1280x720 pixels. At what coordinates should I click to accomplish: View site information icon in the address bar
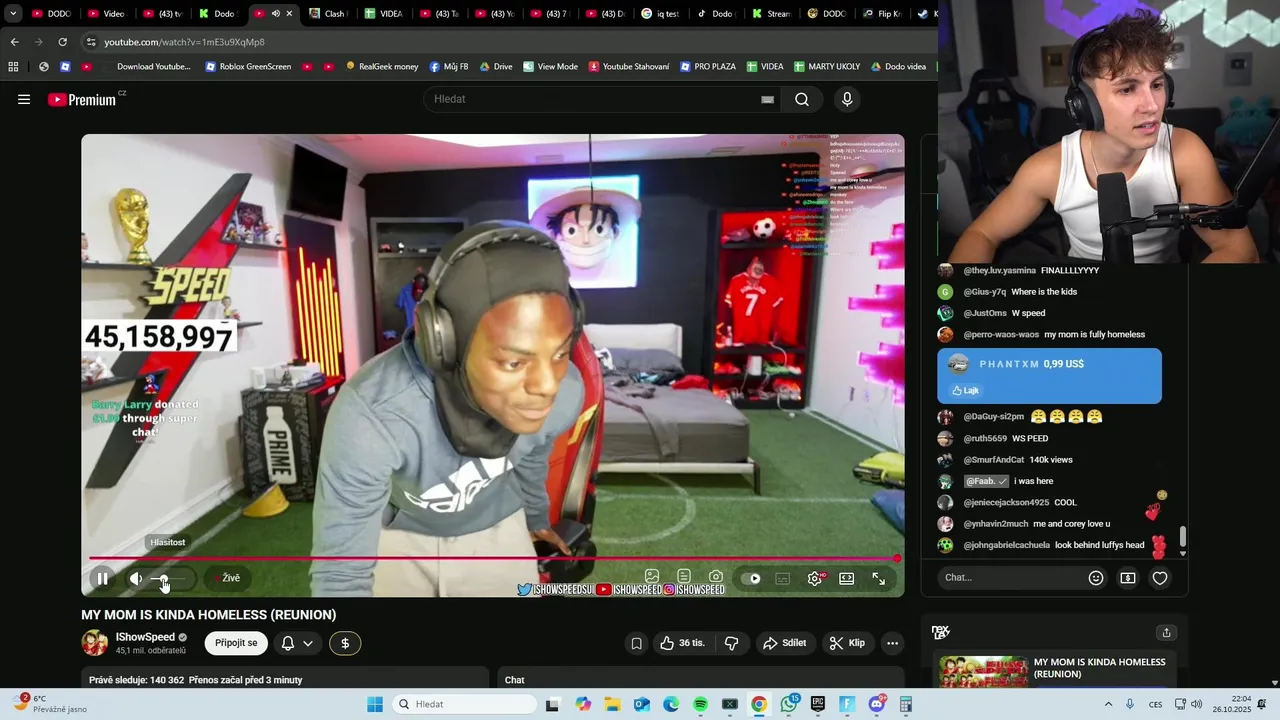pyautogui.click(x=91, y=42)
